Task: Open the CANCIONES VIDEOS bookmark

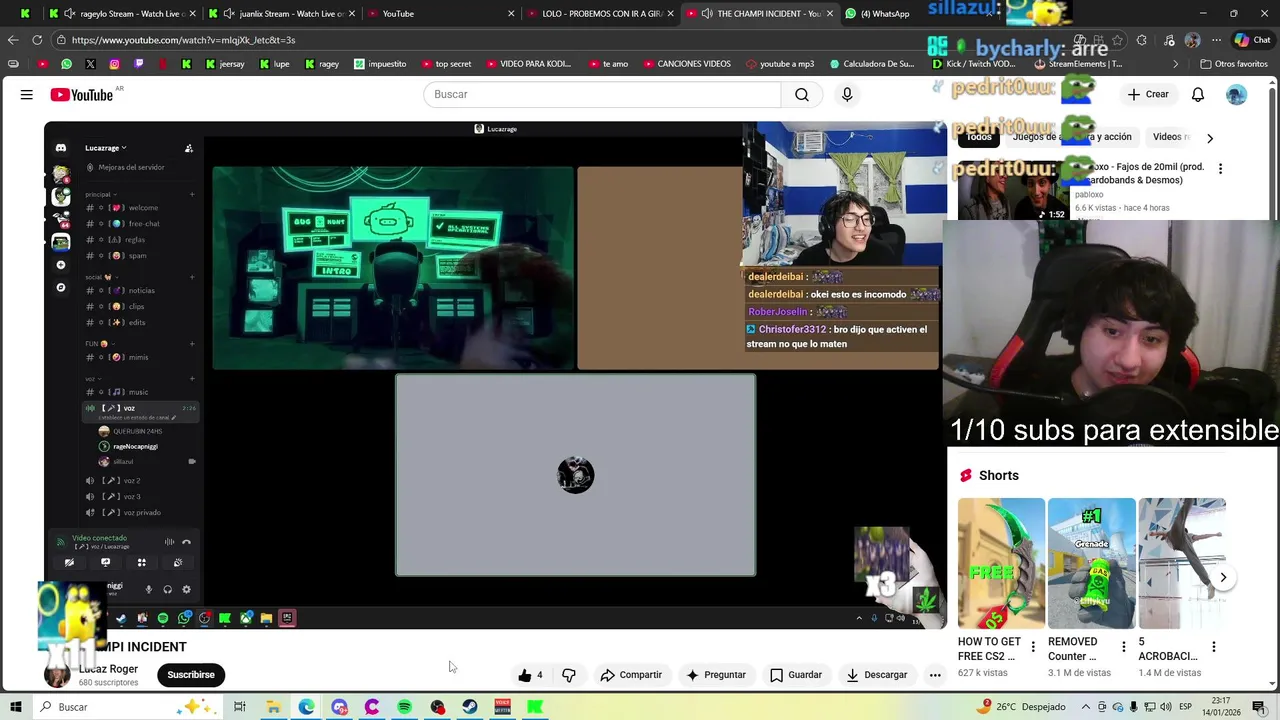Action: 687,64
